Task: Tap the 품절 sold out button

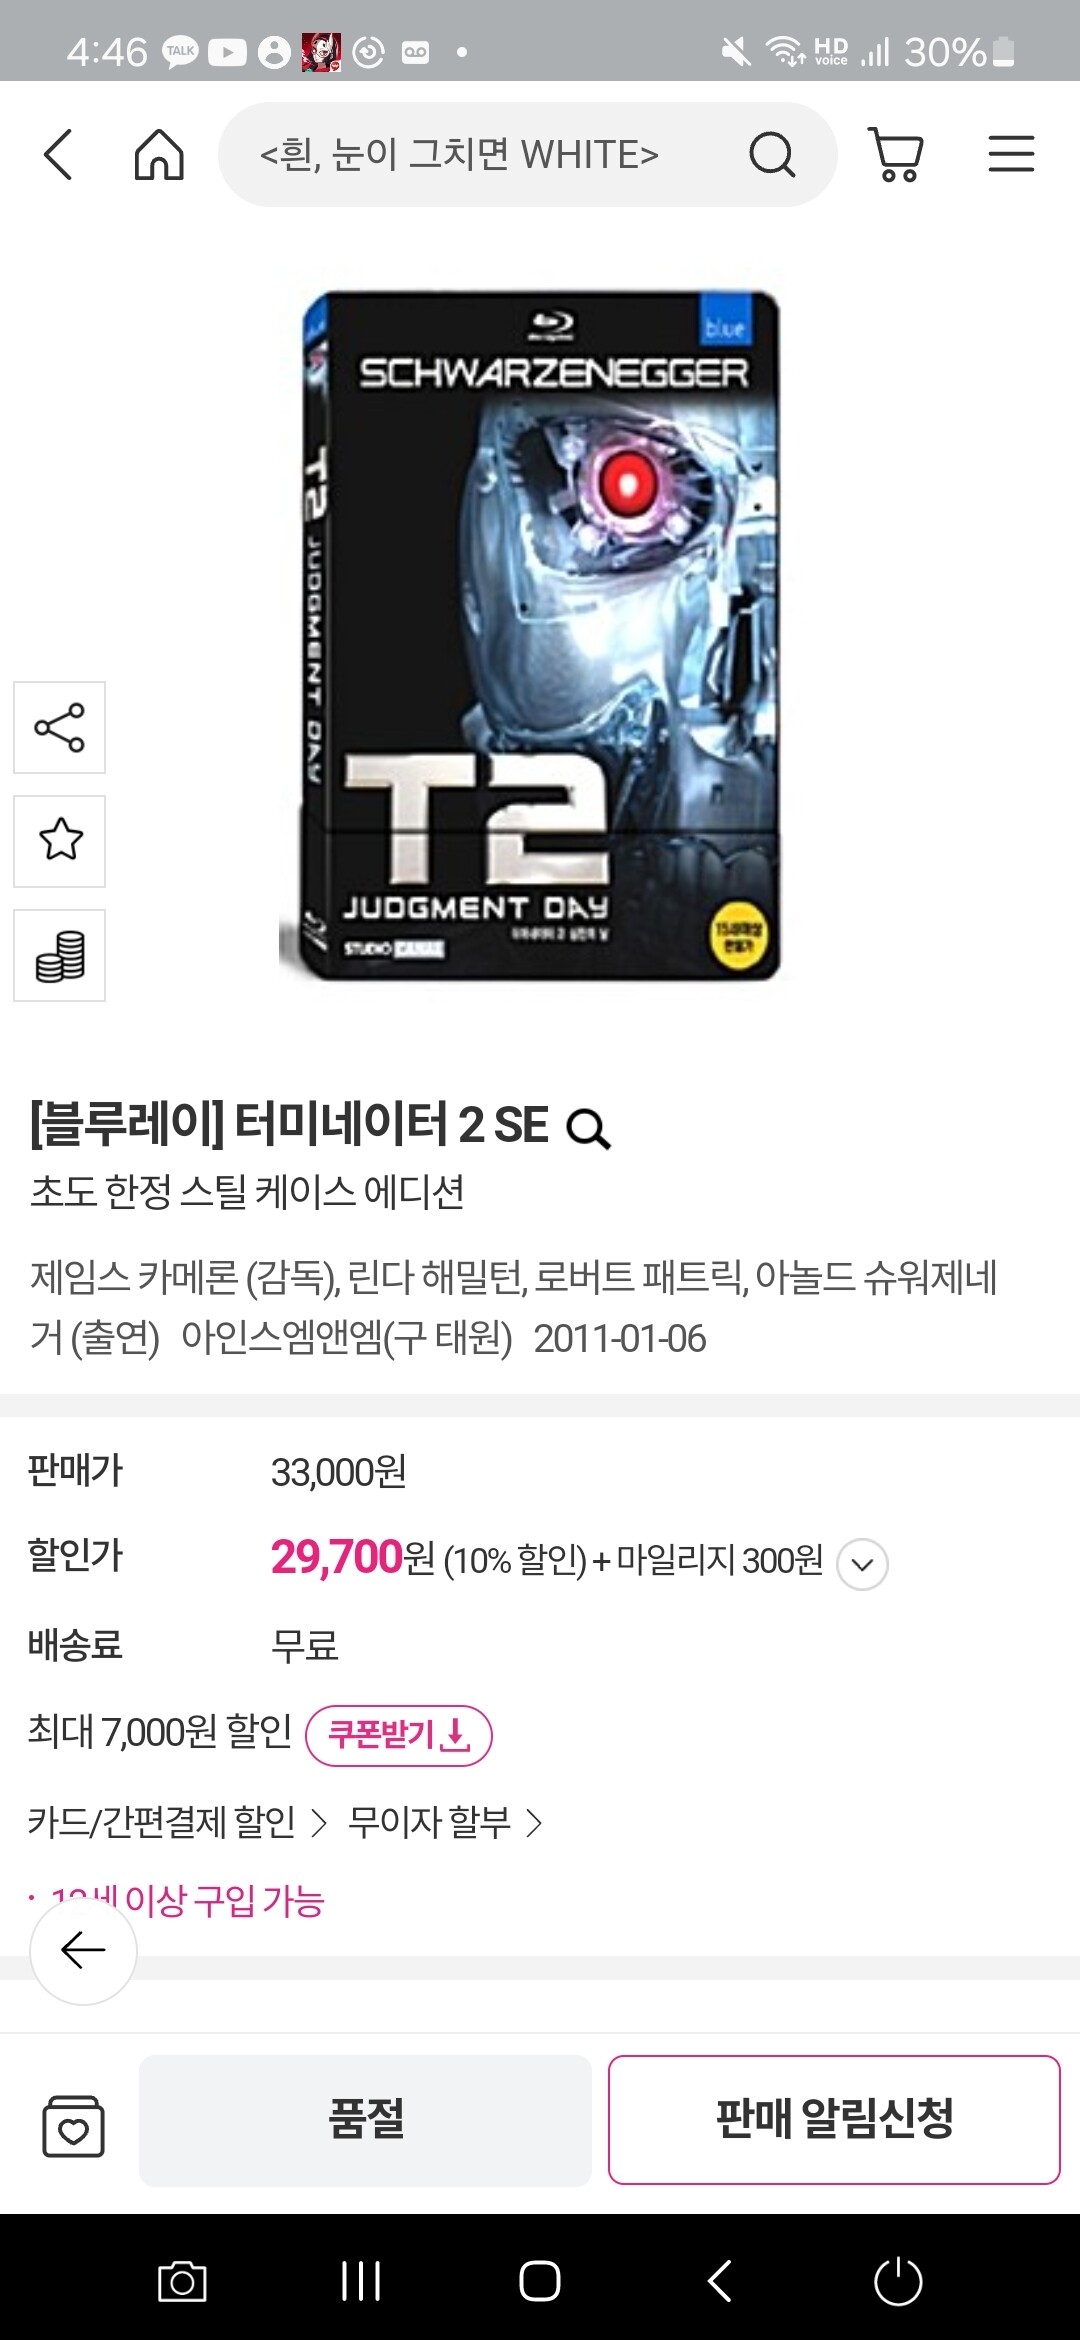Action: [x=365, y=2120]
